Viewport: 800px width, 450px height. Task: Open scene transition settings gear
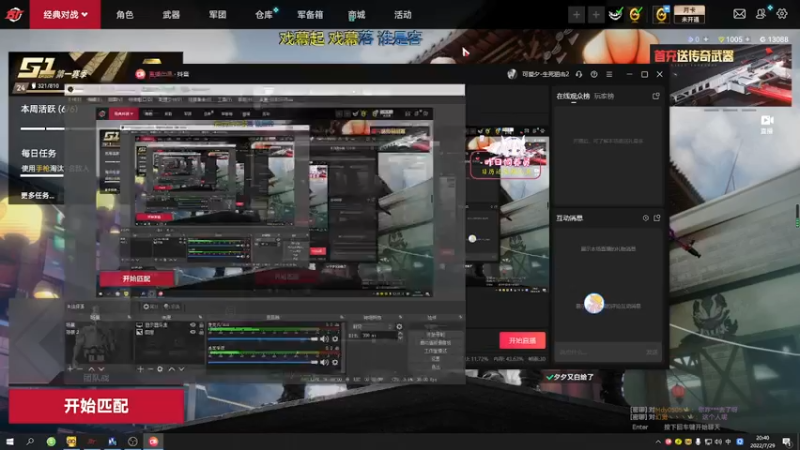tap(399, 327)
